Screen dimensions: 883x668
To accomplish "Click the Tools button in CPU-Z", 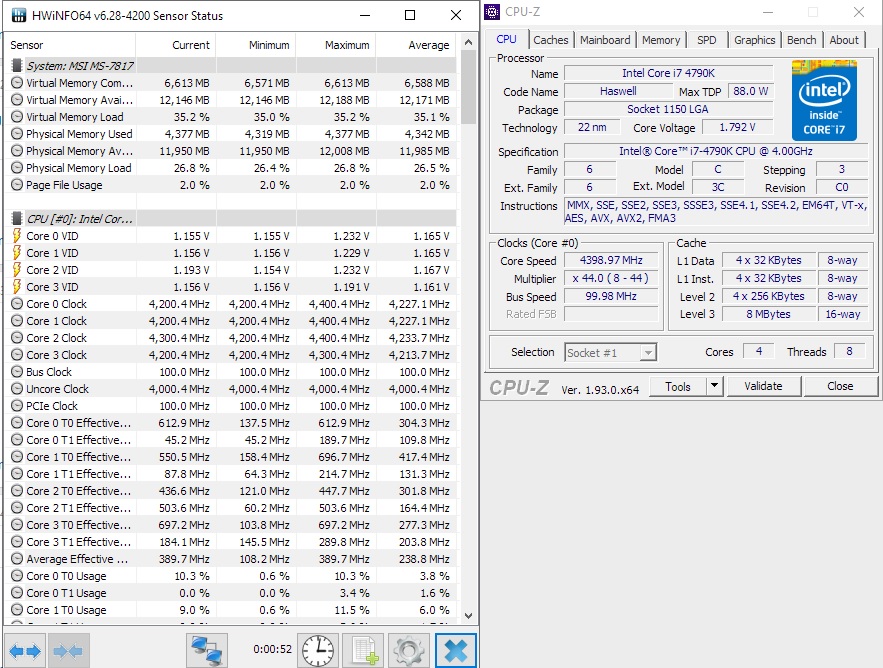I will [x=677, y=386].
